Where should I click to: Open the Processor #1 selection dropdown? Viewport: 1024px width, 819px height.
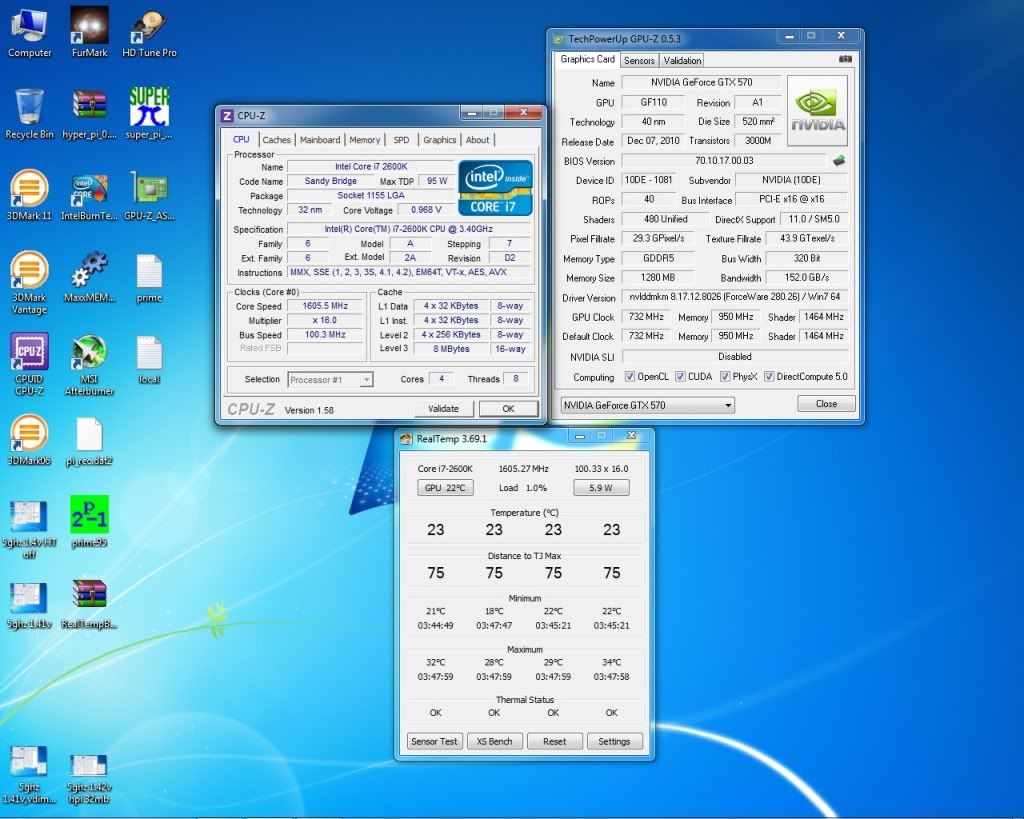coord(330,379)
